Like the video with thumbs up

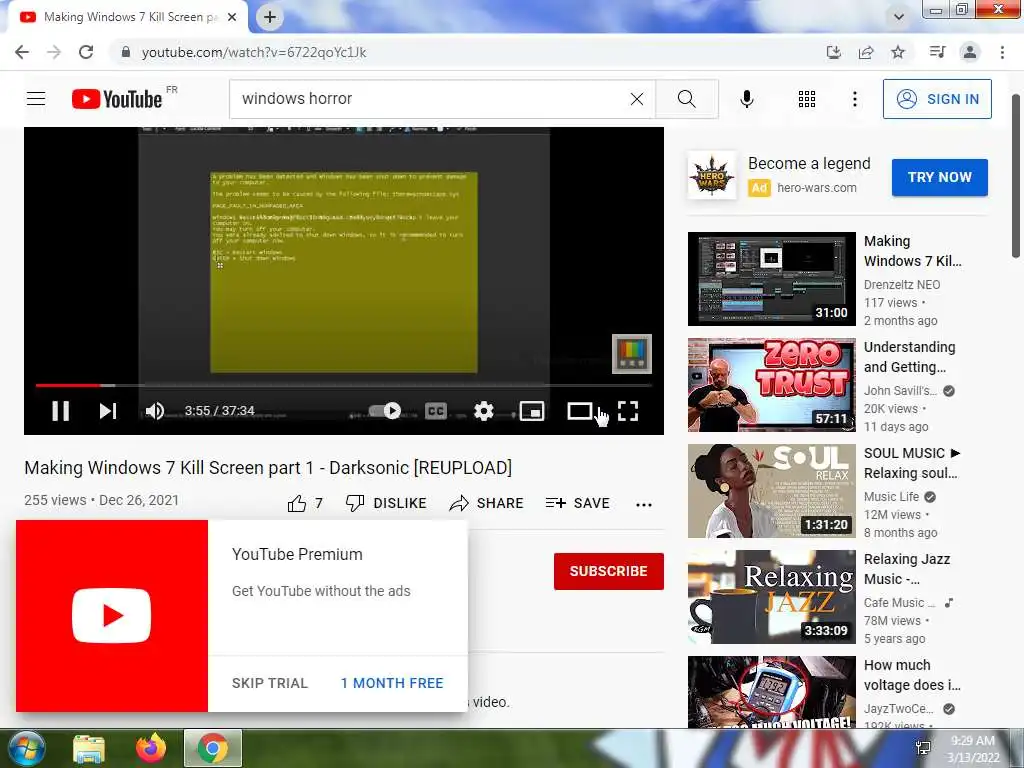(305, 504)
